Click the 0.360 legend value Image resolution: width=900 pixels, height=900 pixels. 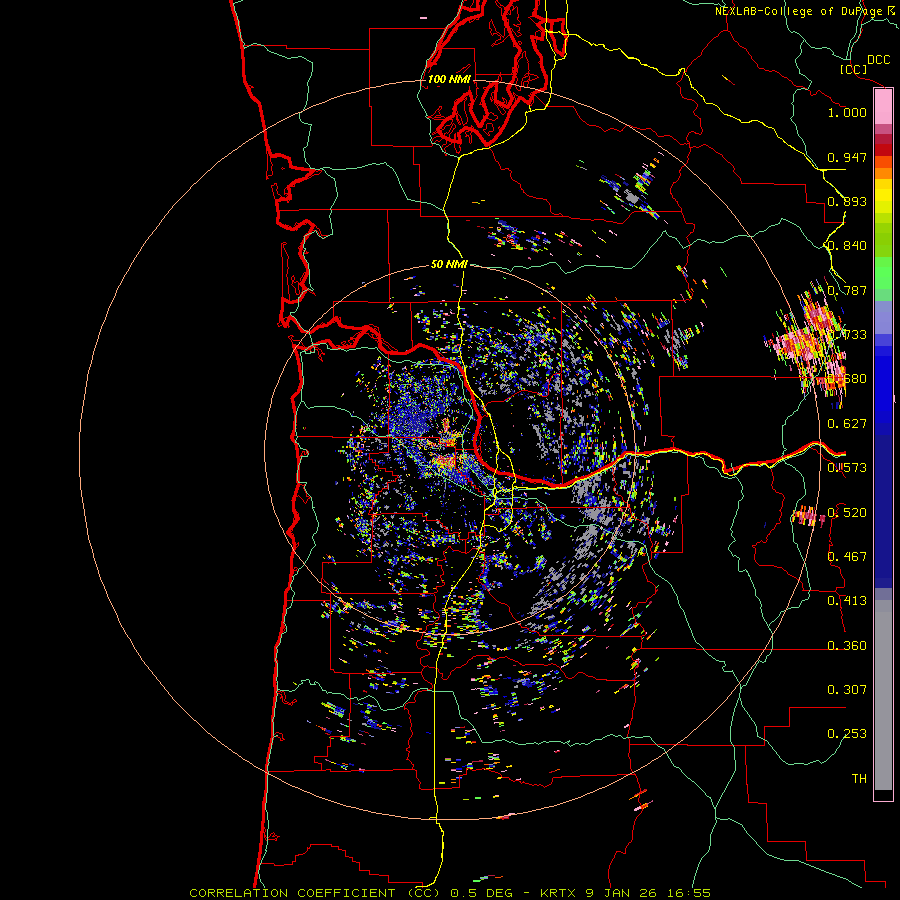pos(847,646)
